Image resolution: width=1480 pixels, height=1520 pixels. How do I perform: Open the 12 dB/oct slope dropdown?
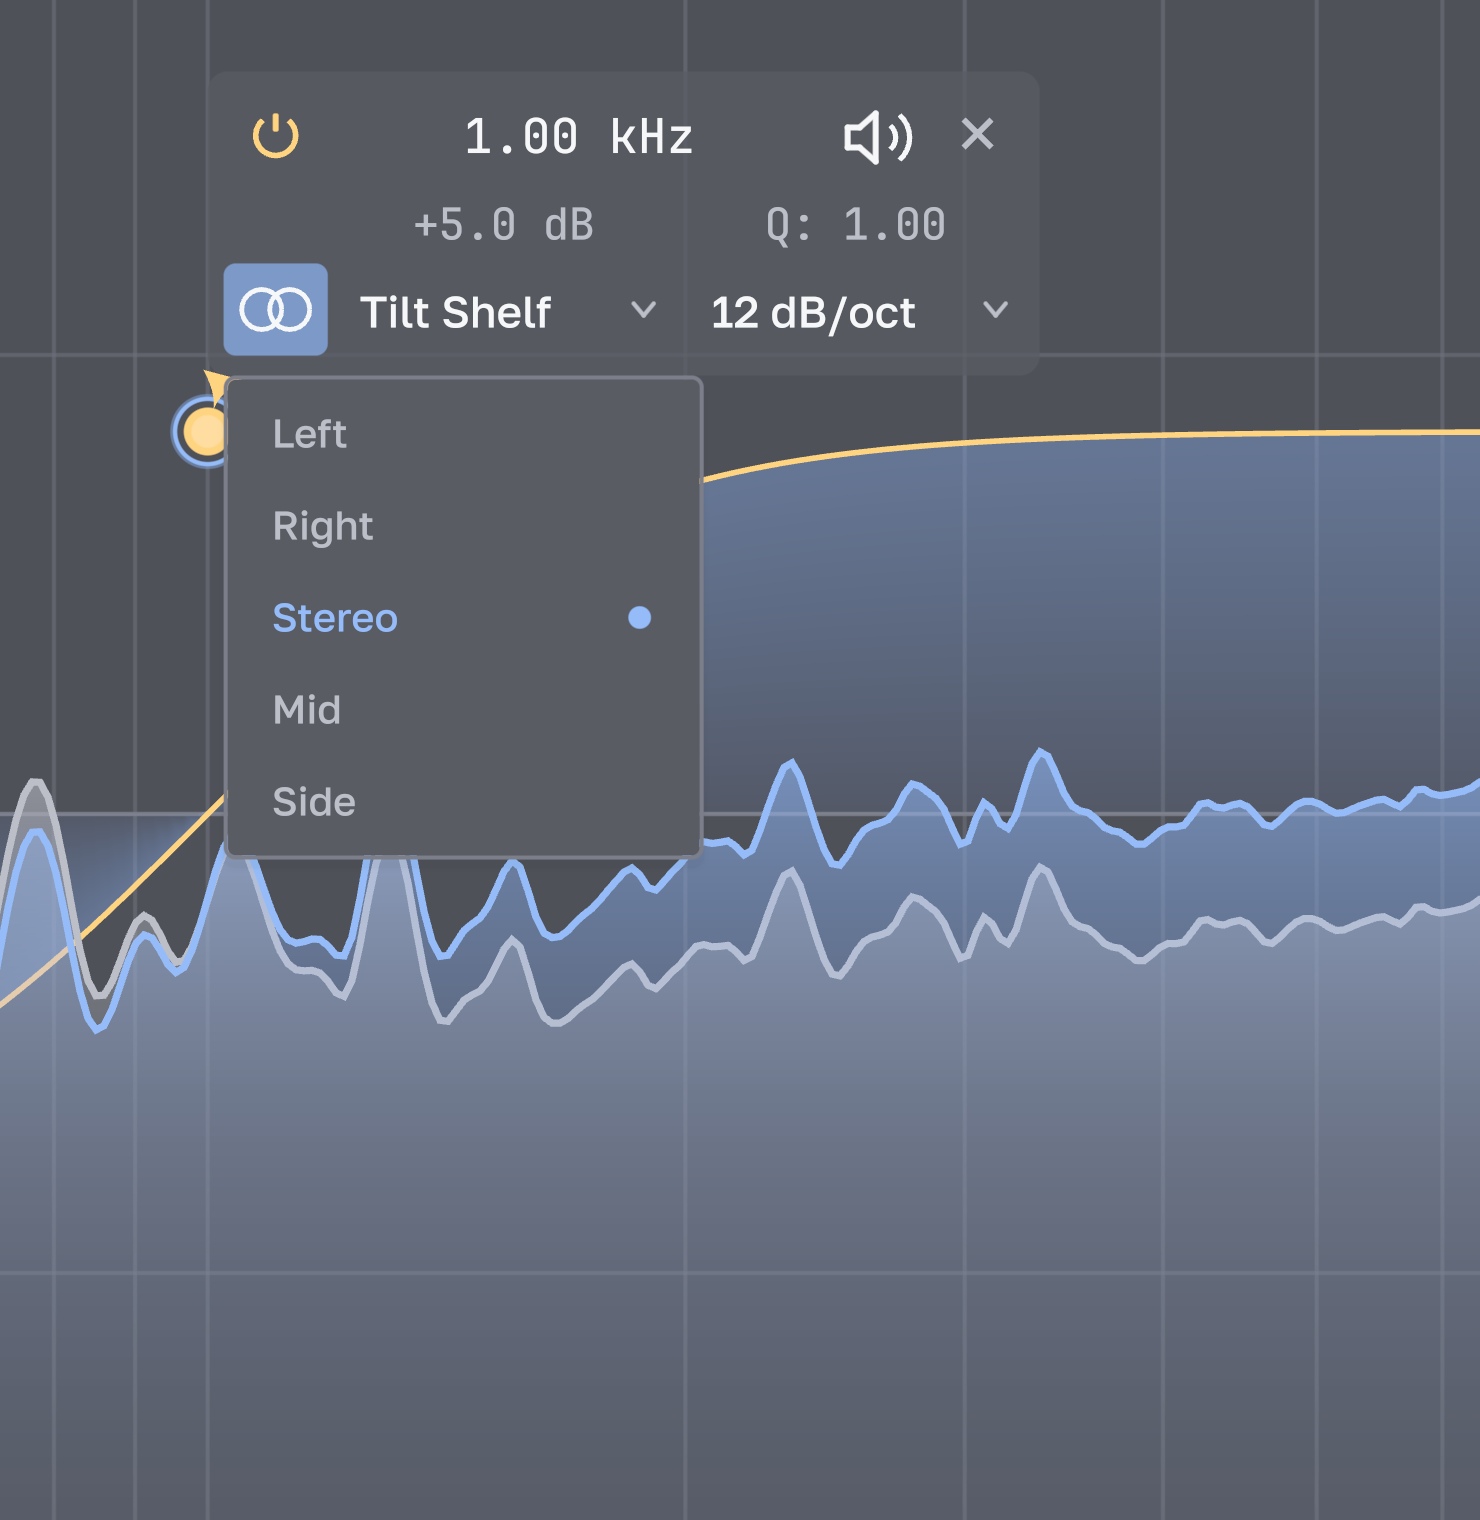860,312
